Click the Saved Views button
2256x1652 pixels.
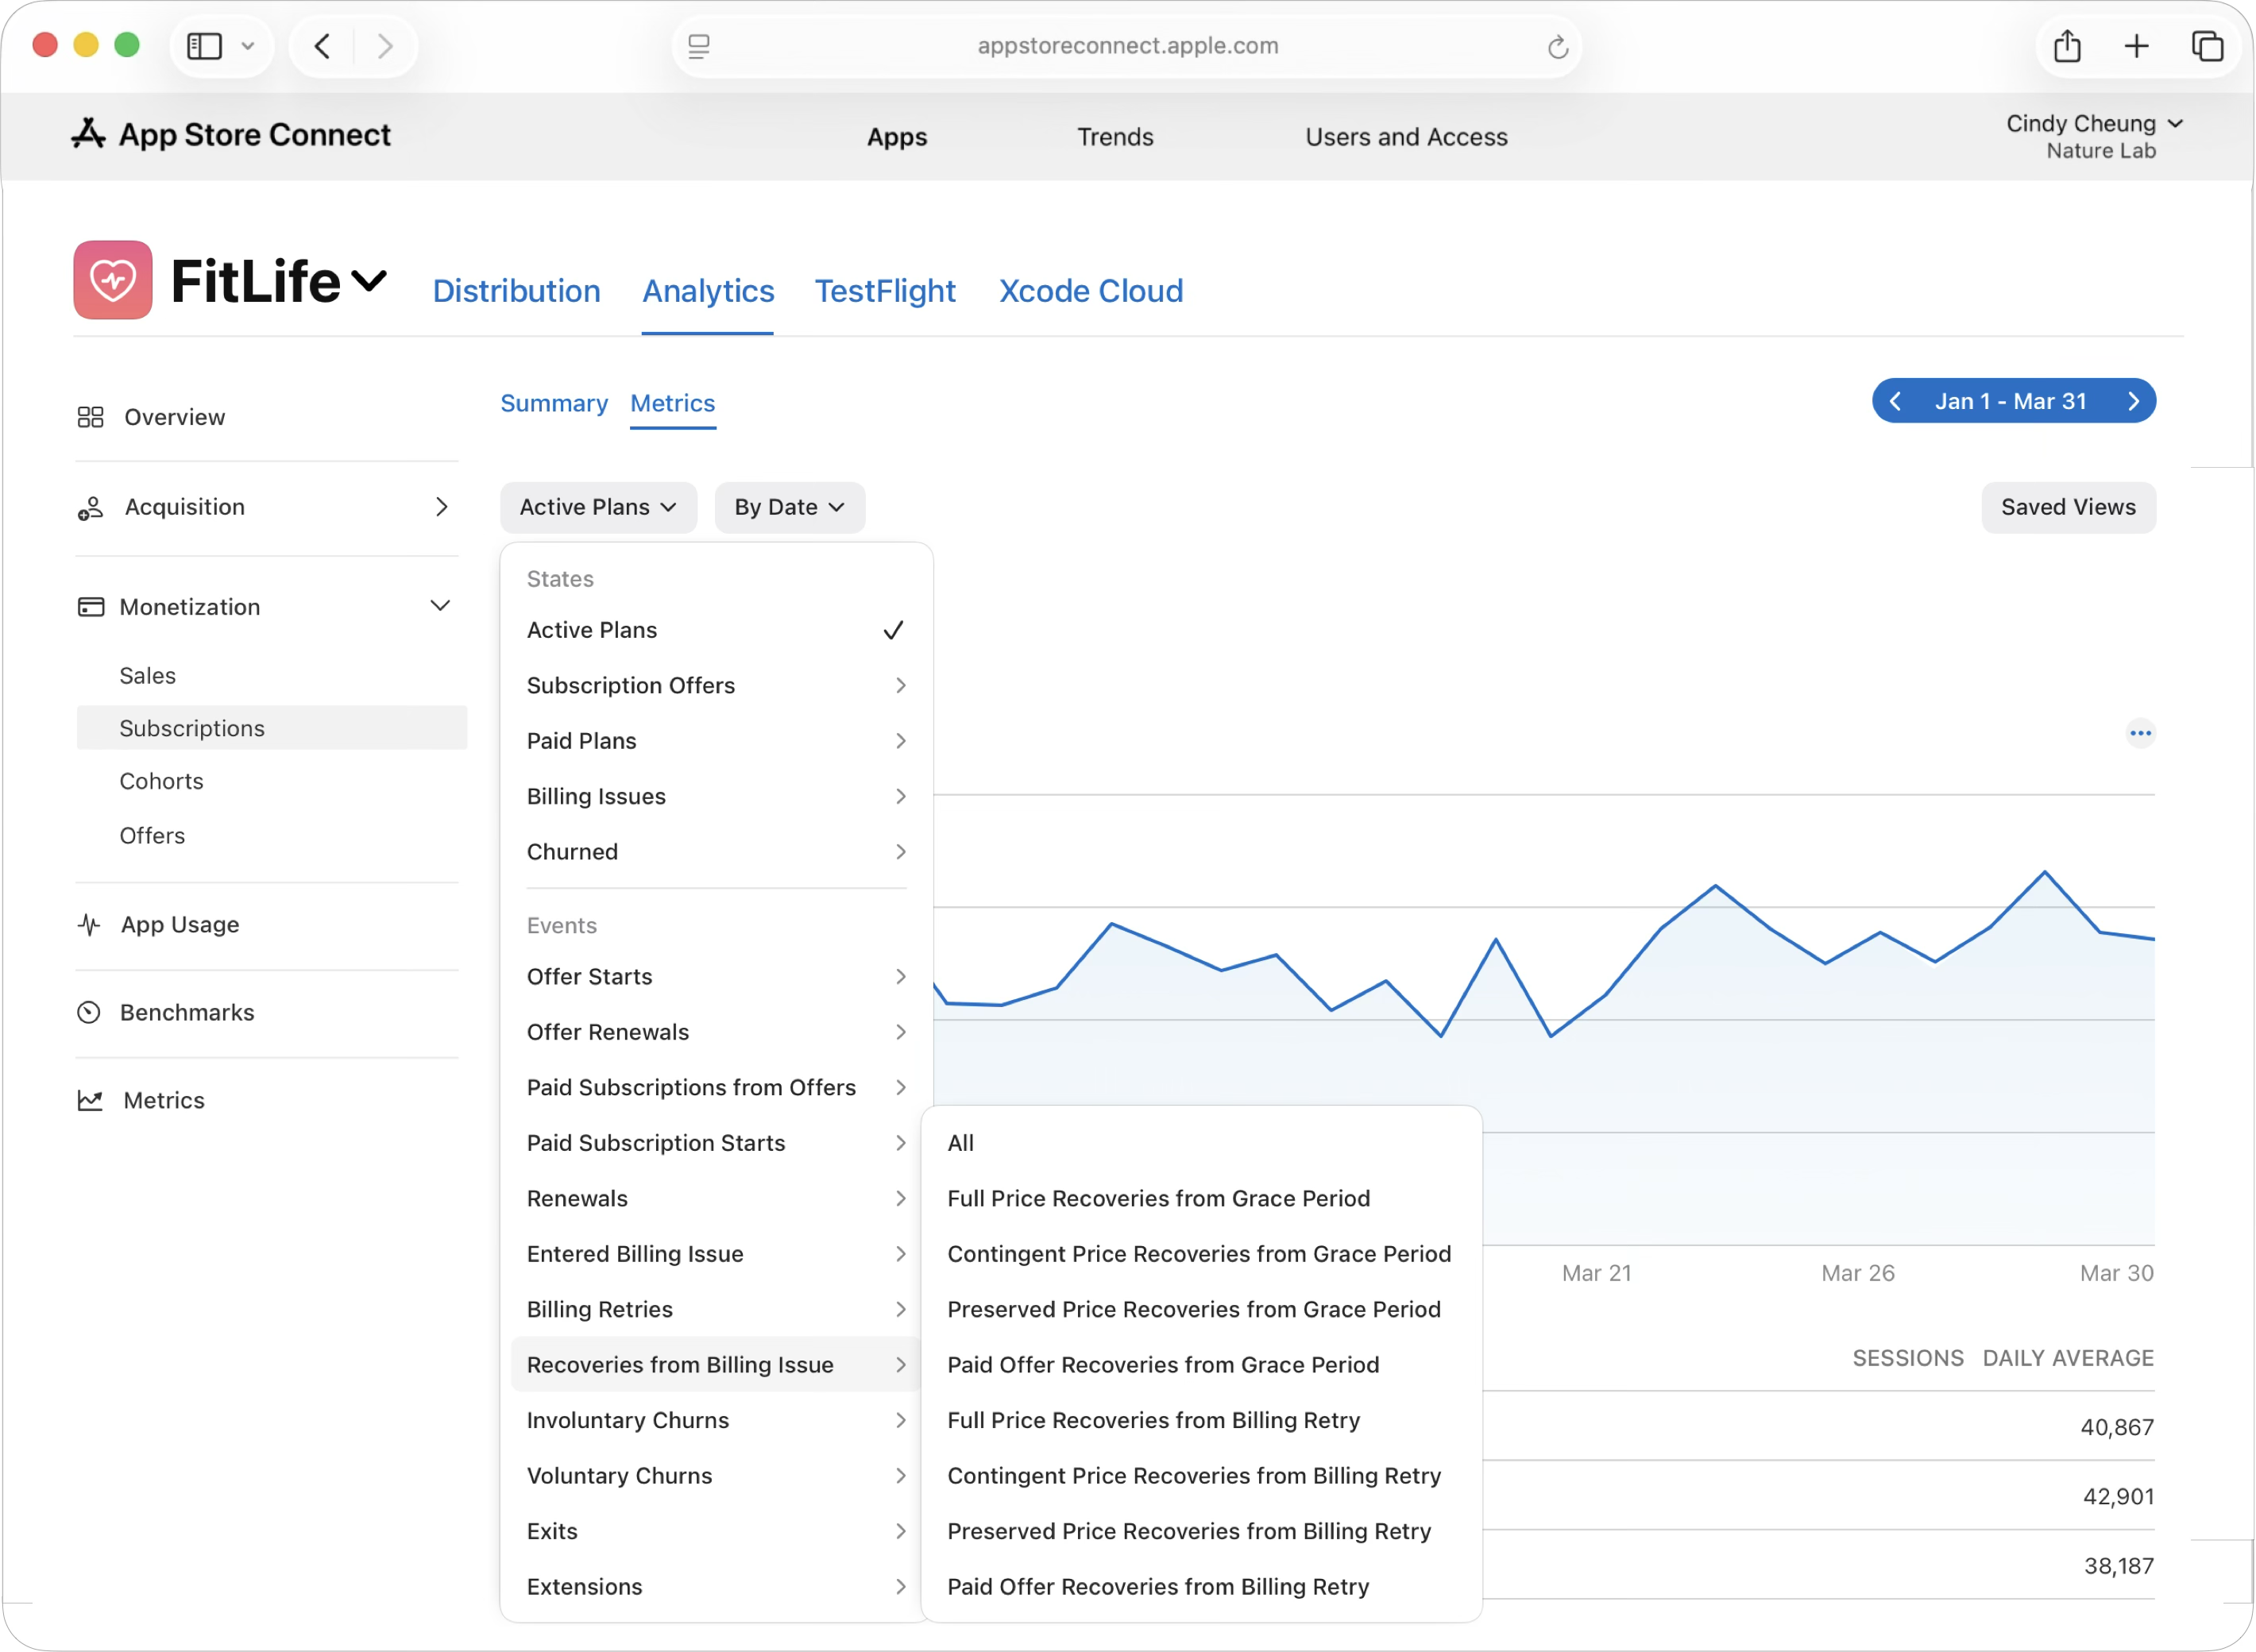2068,507
